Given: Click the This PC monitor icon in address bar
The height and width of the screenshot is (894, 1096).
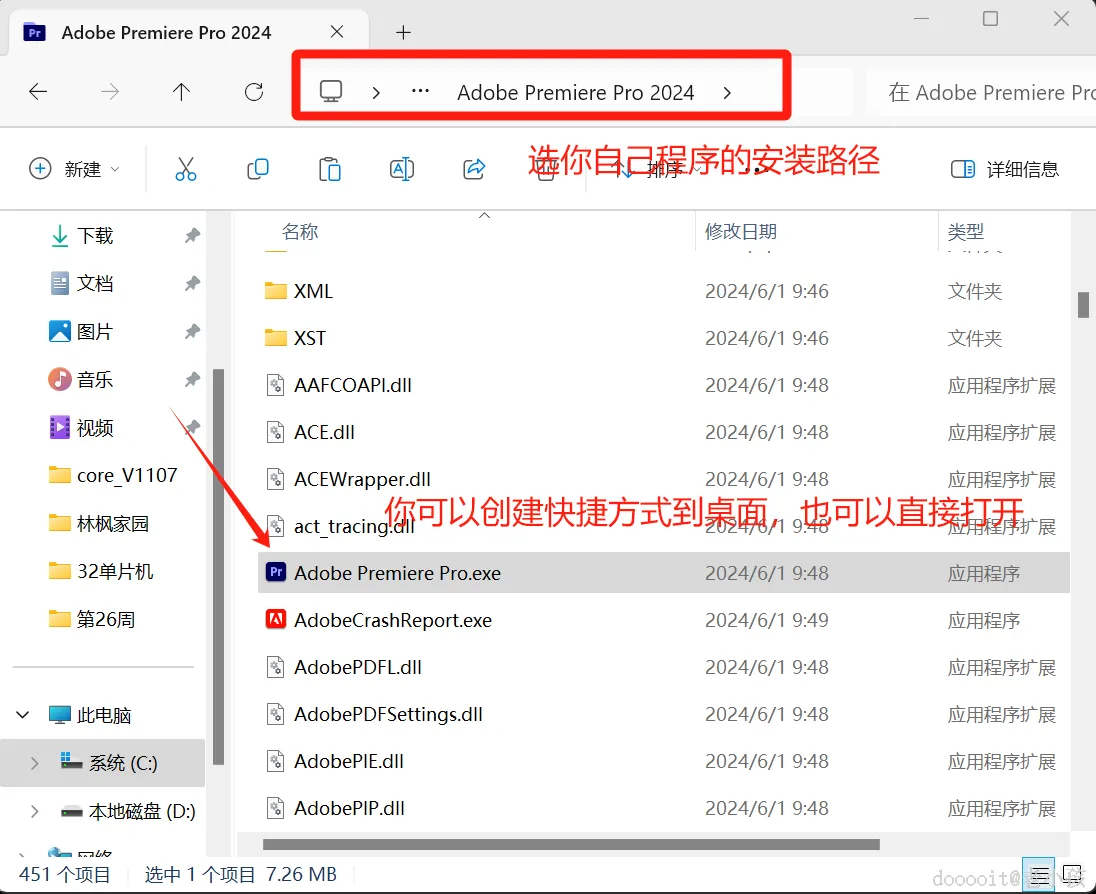Looking at the screenshot, I should coord(331,92).
